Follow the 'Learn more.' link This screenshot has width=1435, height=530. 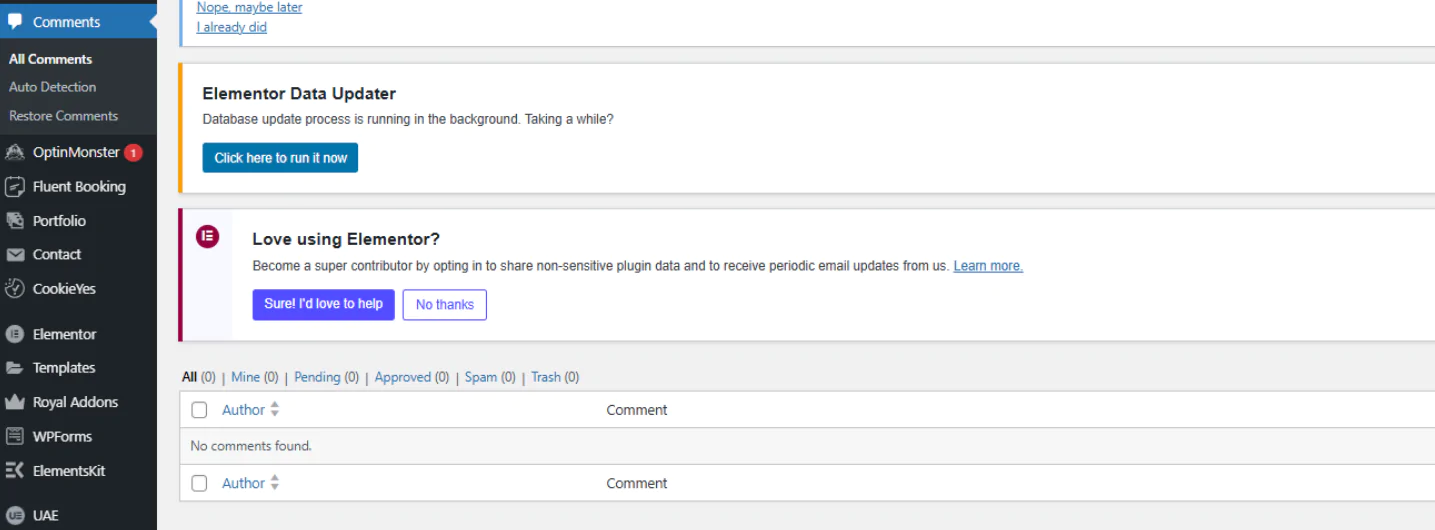[988, 266]
